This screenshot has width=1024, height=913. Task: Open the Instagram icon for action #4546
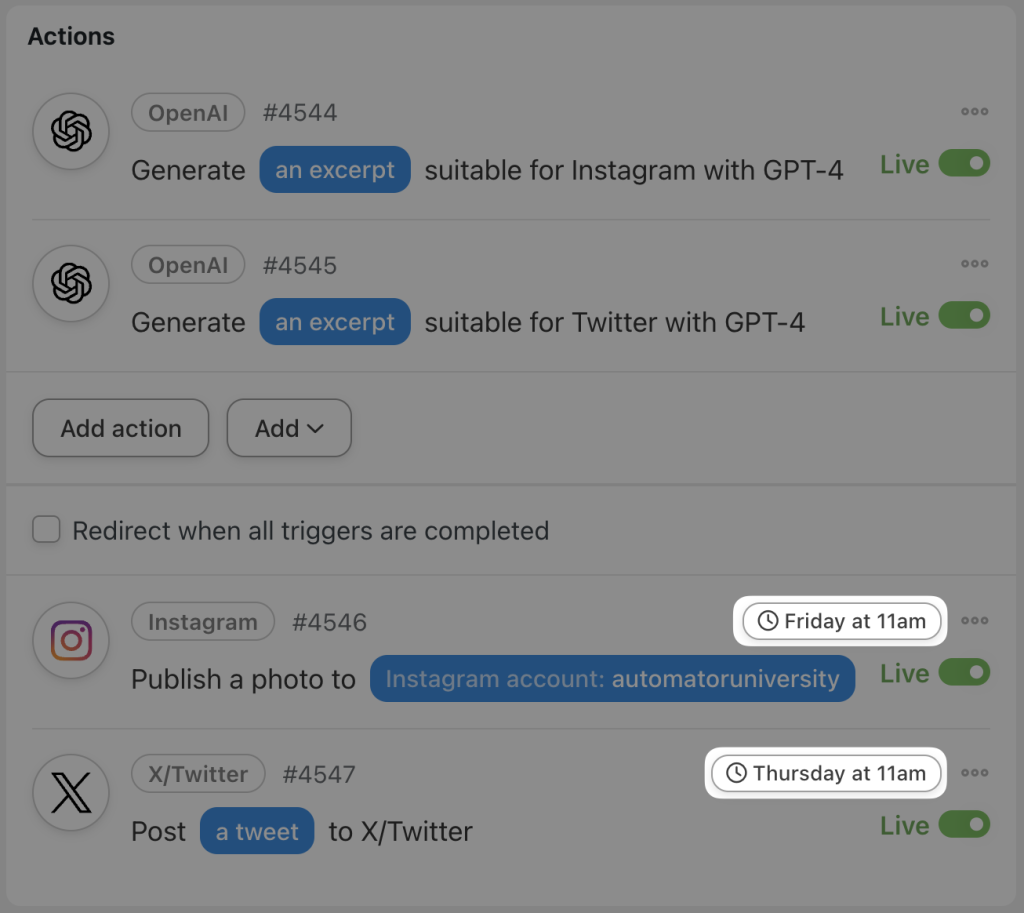tap(70, 640)
